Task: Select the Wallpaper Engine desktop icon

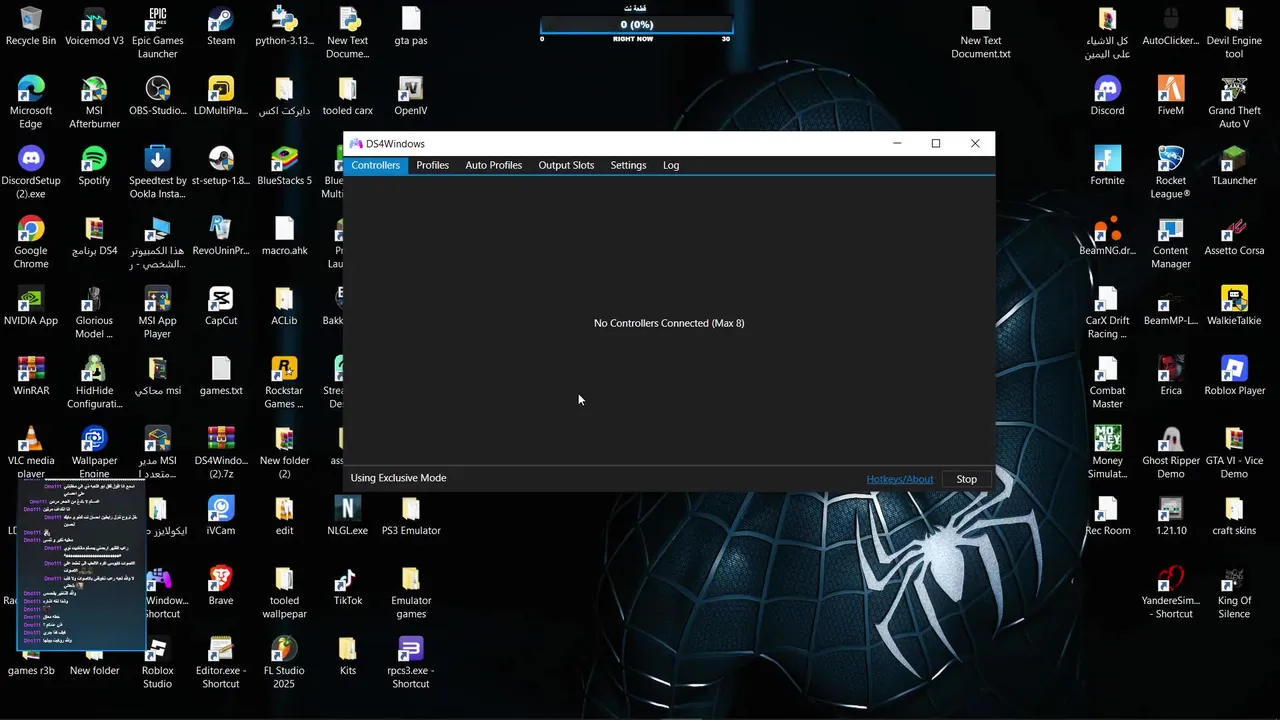Action: [x=94, y=453]
